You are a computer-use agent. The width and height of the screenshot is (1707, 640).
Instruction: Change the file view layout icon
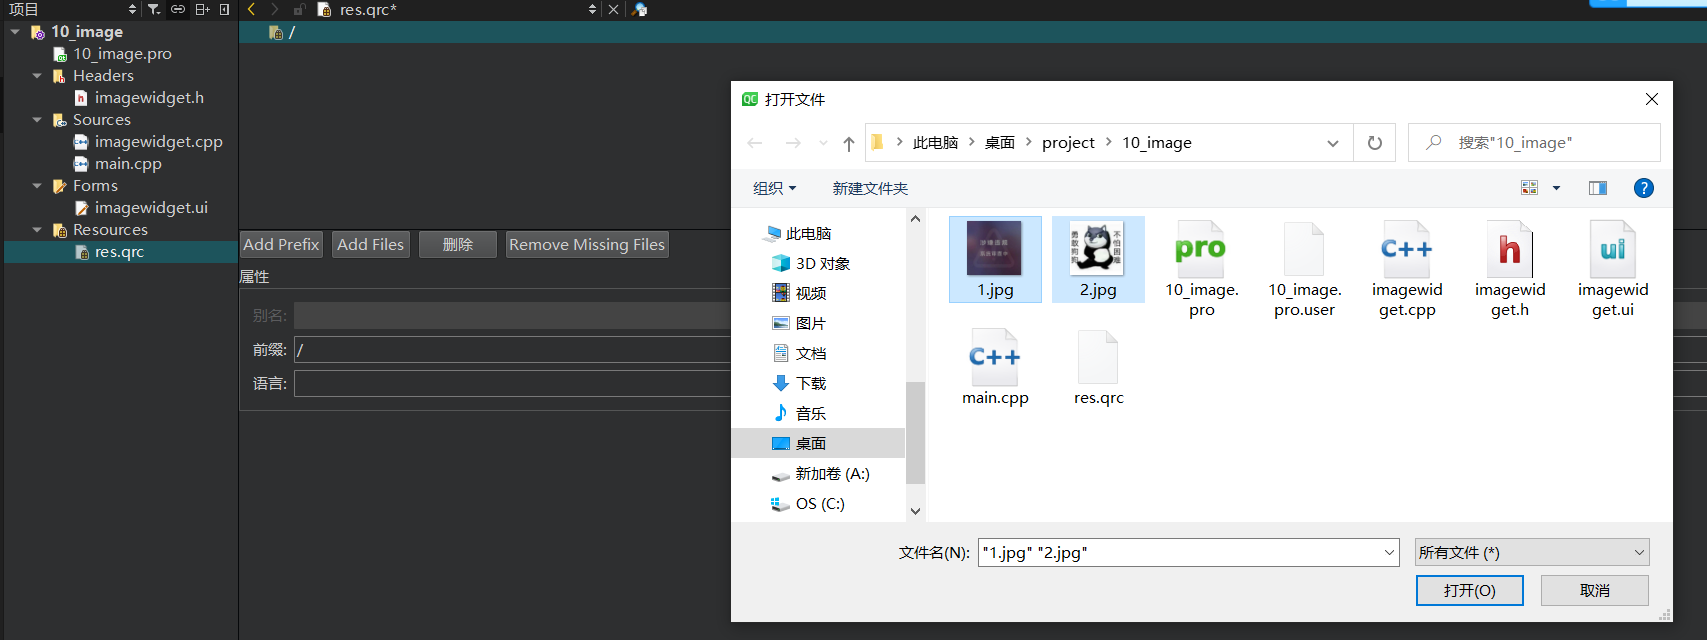pyautogui.click(x=1529, y=188)
